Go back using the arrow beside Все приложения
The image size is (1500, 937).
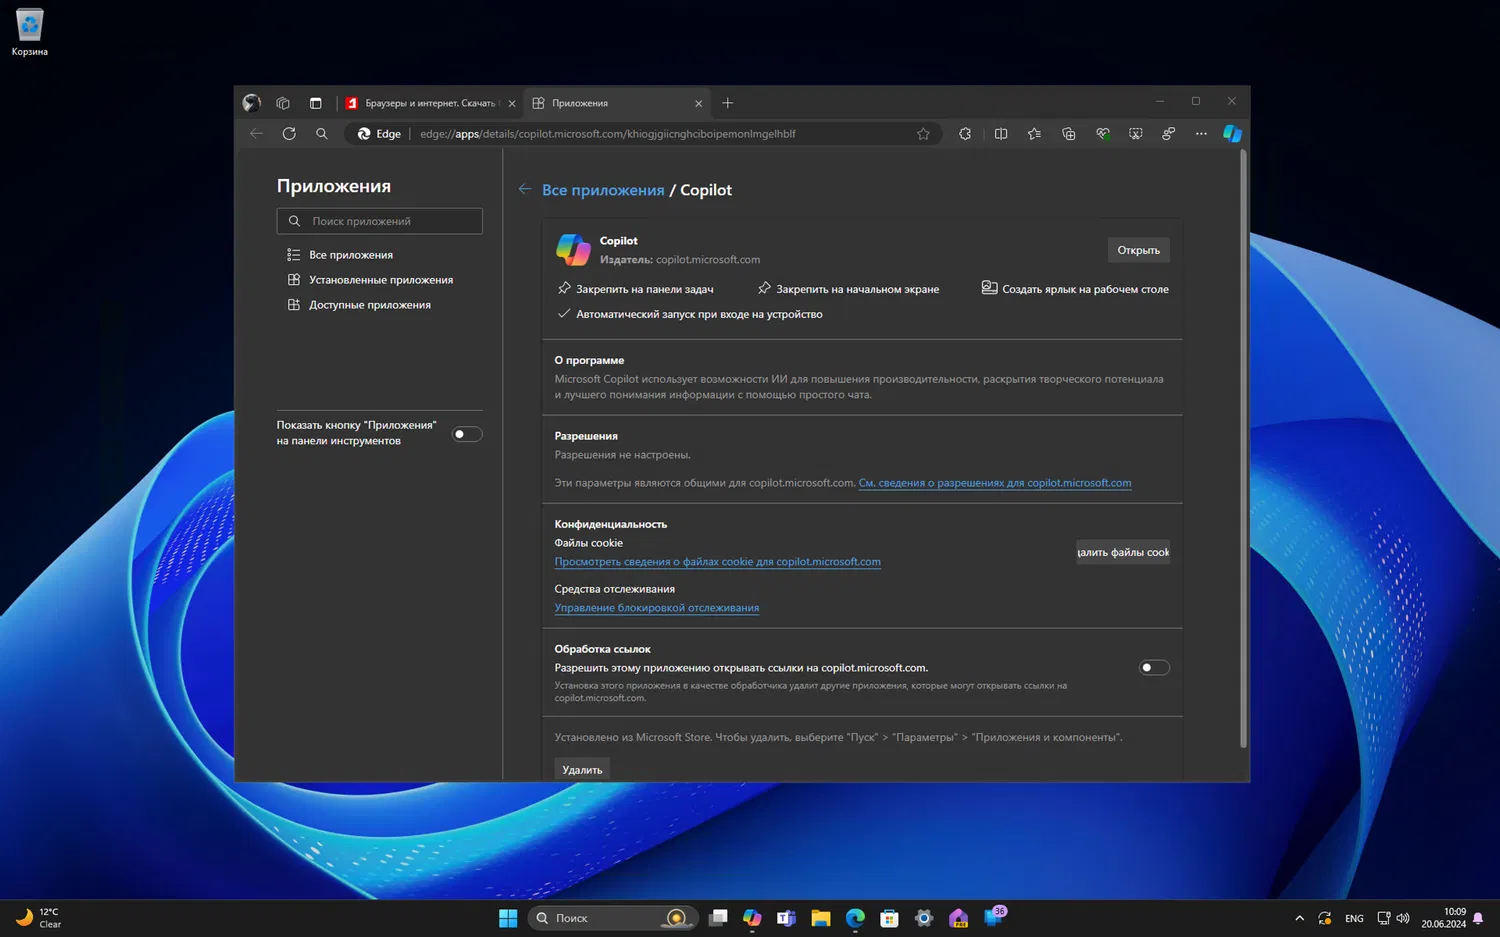(x=525, y=189)
